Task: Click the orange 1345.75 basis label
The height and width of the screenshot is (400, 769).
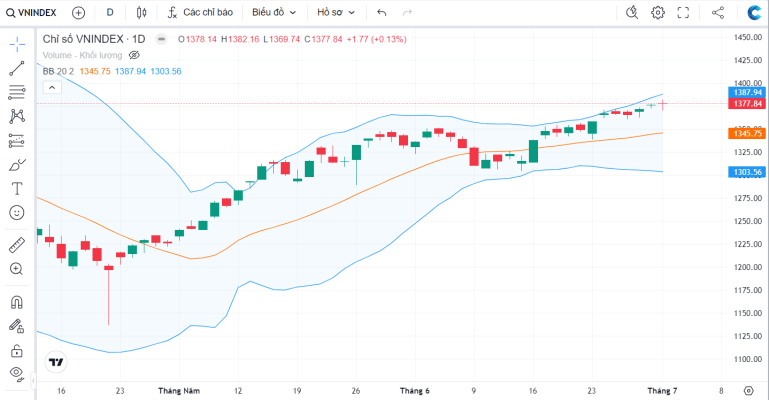Action: [747, 133]
